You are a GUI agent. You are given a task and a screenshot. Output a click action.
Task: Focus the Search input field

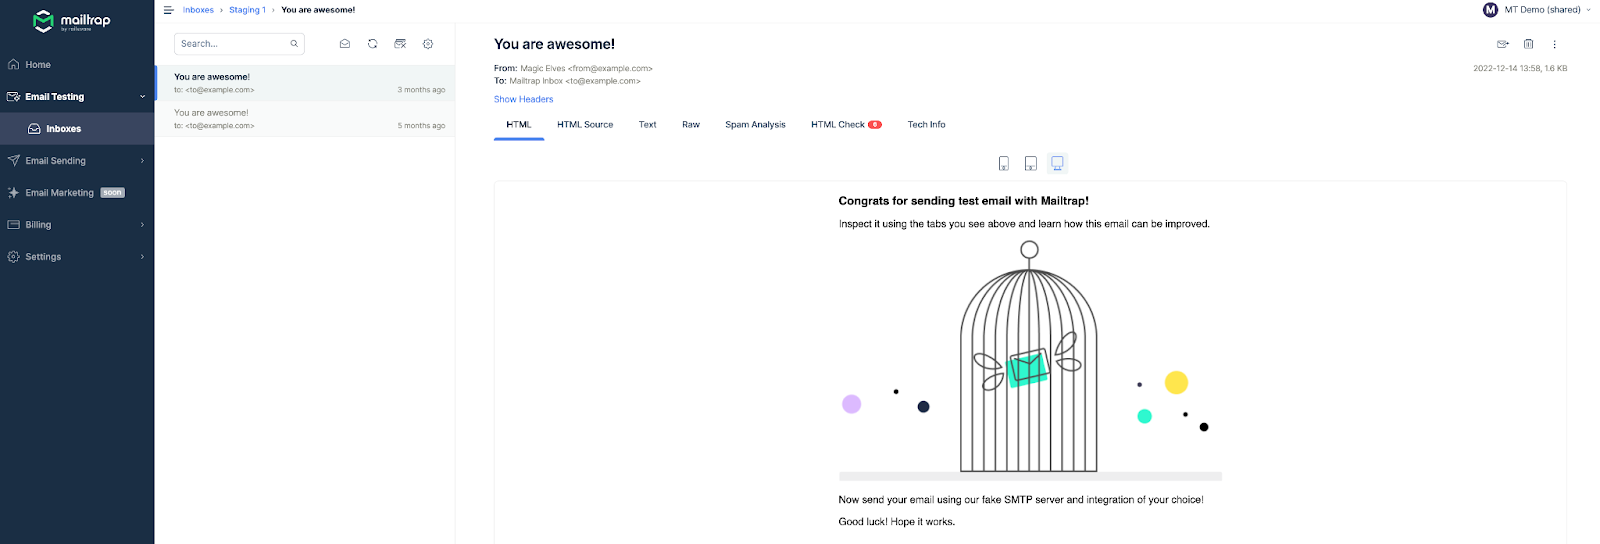(239, 44)
